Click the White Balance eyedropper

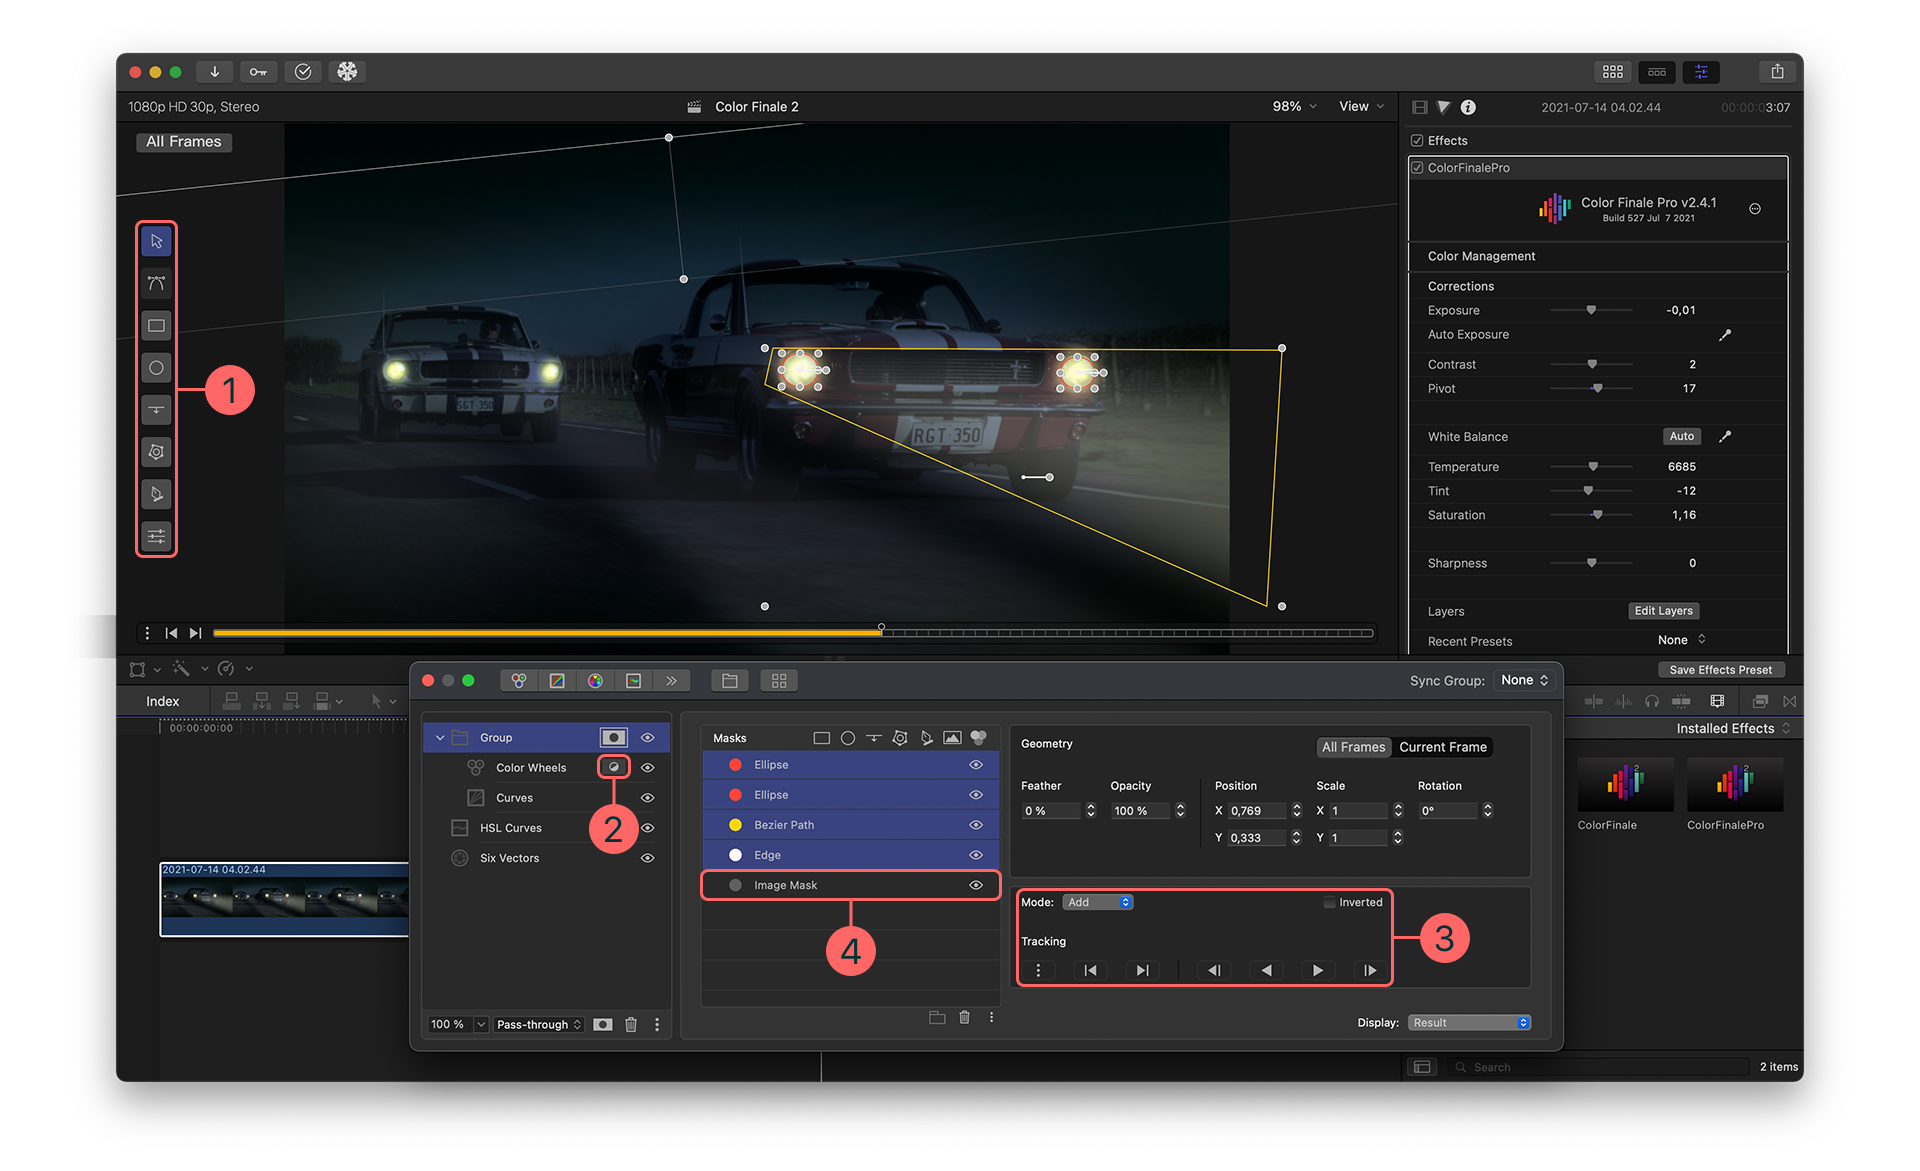coord(1725,436)
